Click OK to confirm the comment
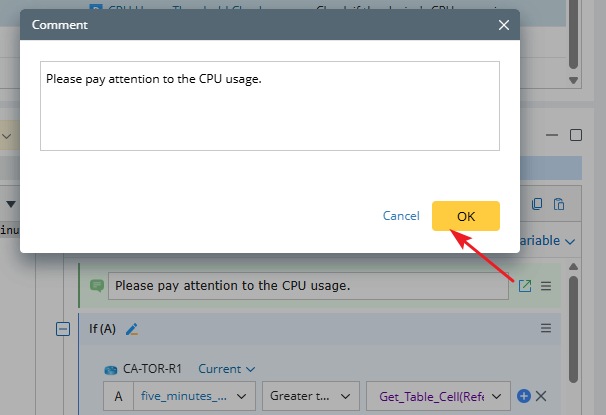 click(465, 216)
